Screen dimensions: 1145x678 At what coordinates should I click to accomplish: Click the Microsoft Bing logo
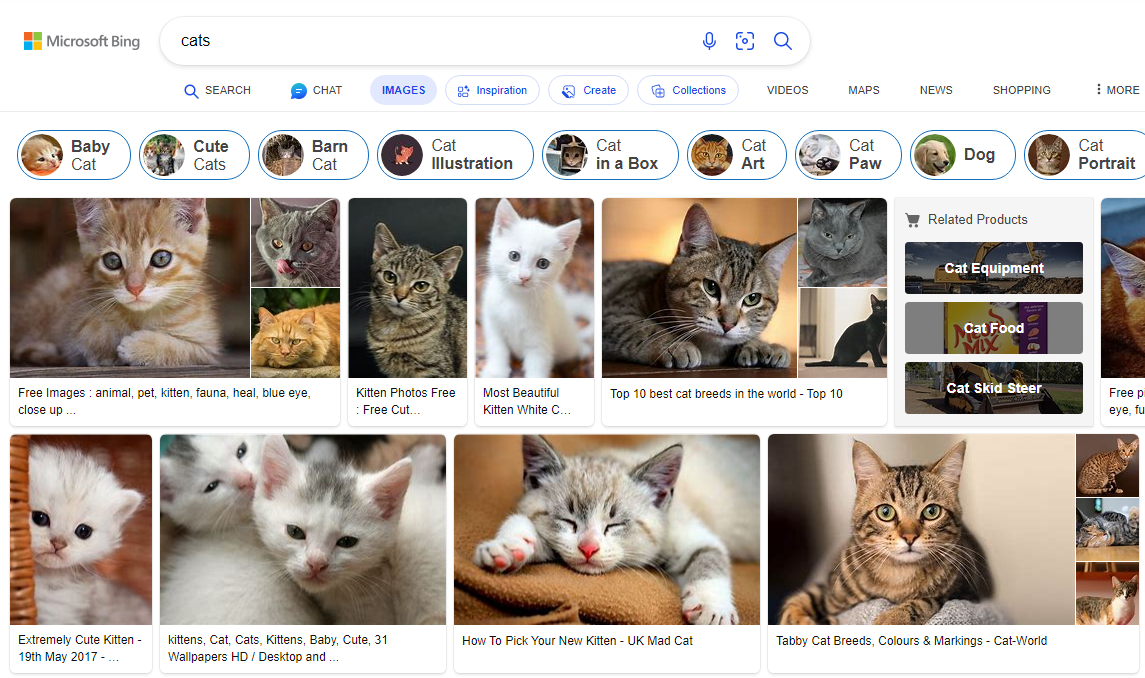point(81,41)
